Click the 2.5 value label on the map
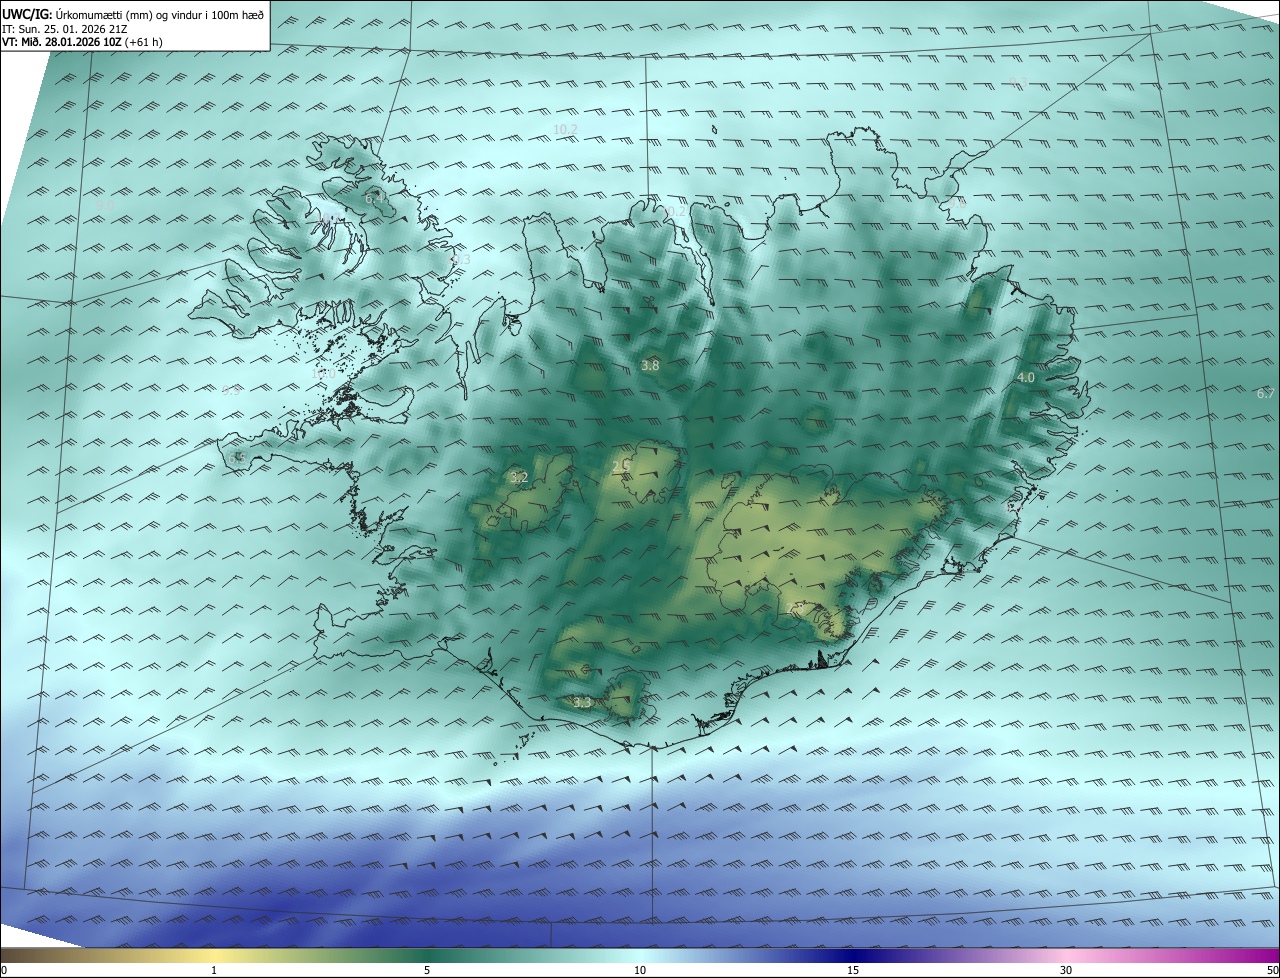The height and width of the screenshot is (978, 1280). pyautogui.click(x=620, y=467)
